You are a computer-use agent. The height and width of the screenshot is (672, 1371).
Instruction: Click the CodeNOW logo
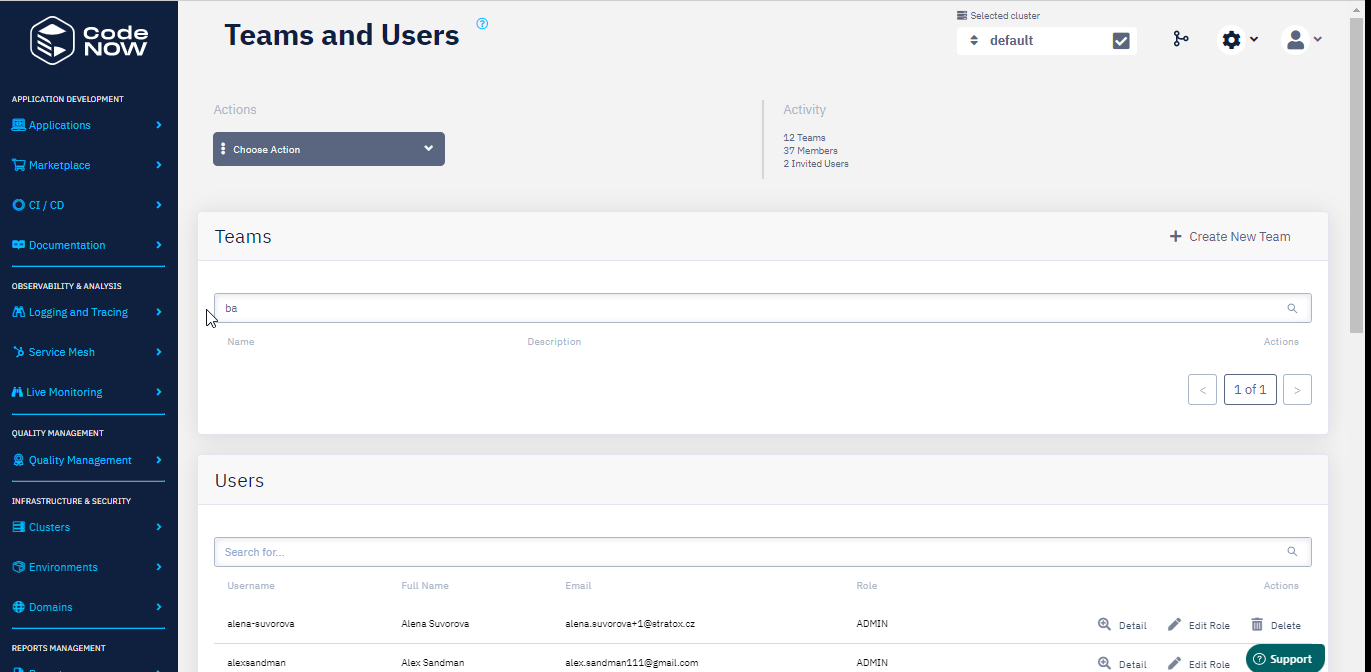pos(89,40)
